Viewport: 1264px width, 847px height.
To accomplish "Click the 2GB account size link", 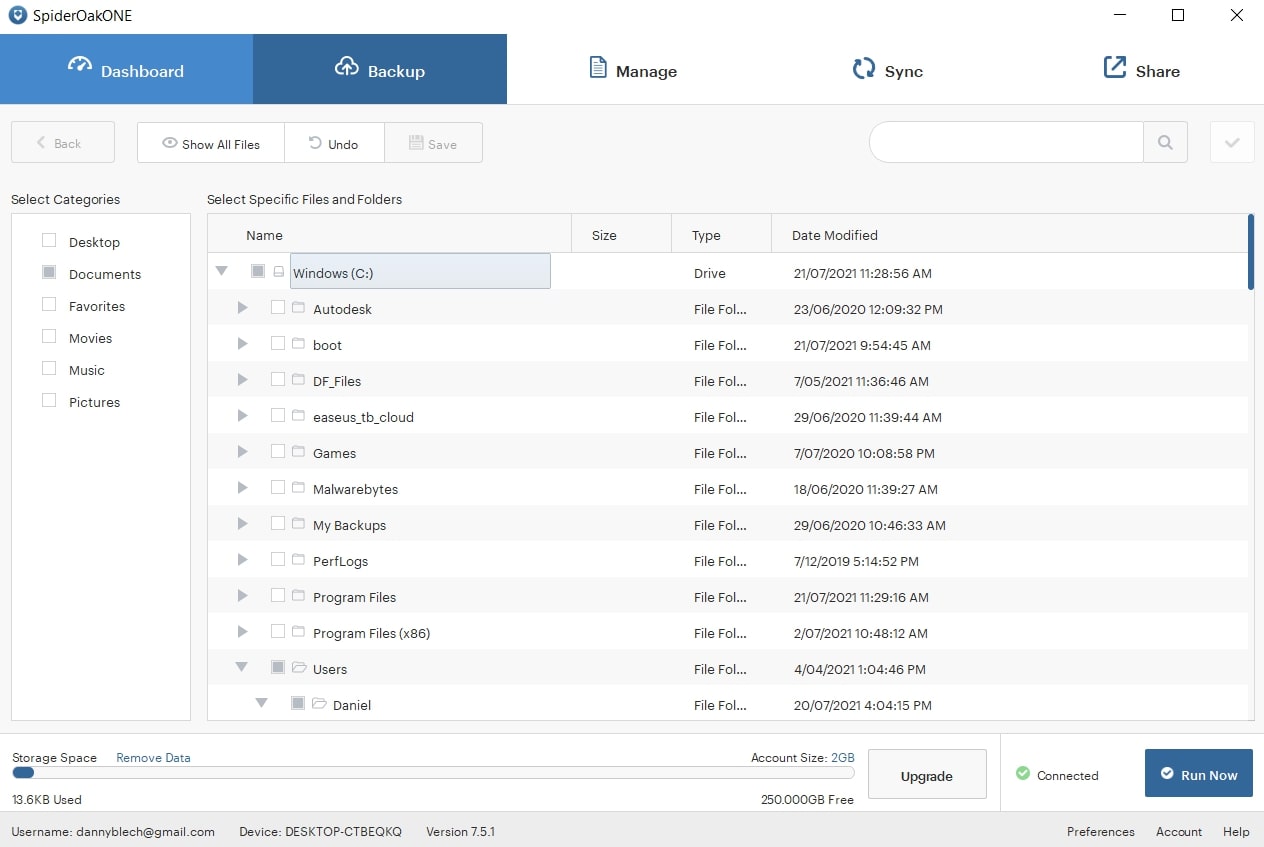I will (842, 757).
